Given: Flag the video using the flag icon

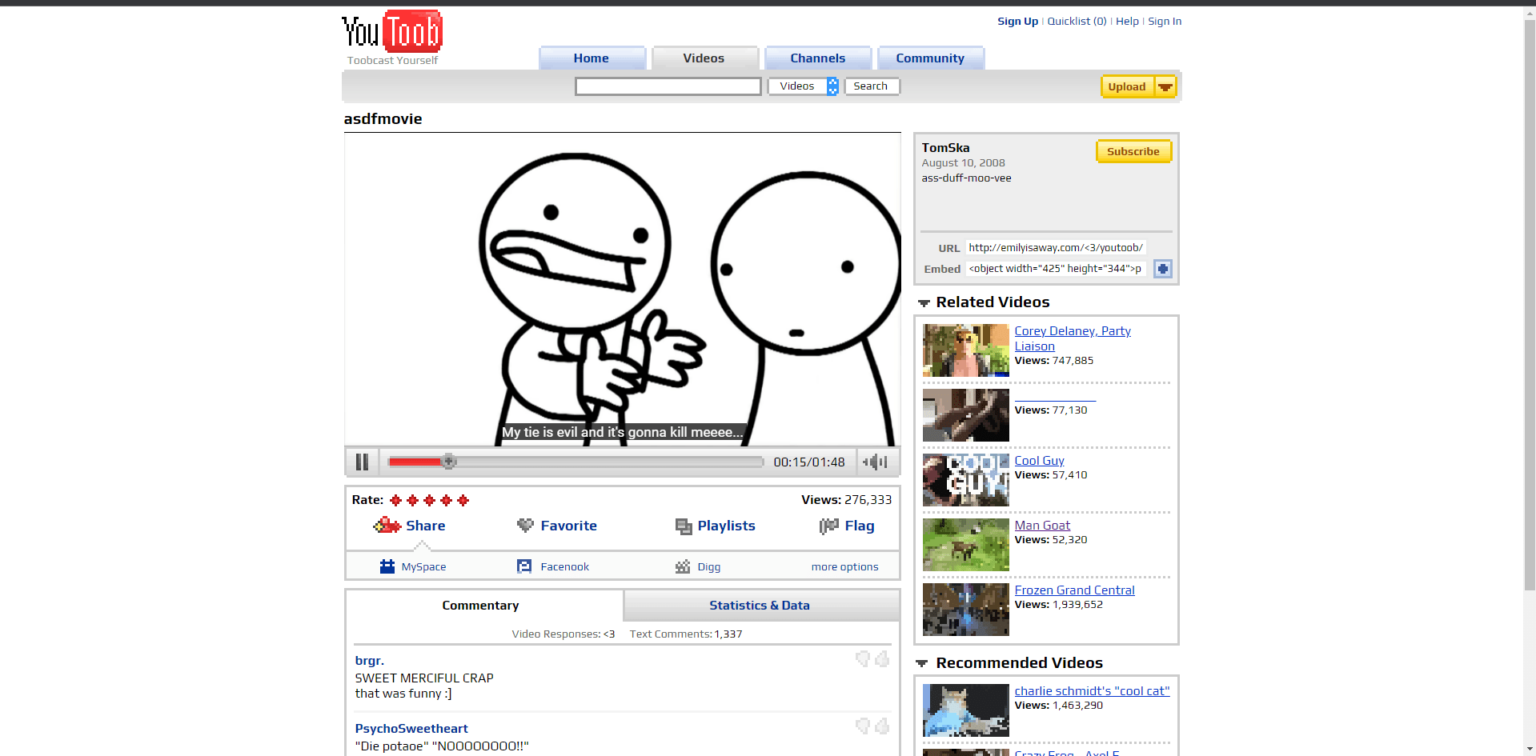Looking at the screenshot, I should pos(828,526).
